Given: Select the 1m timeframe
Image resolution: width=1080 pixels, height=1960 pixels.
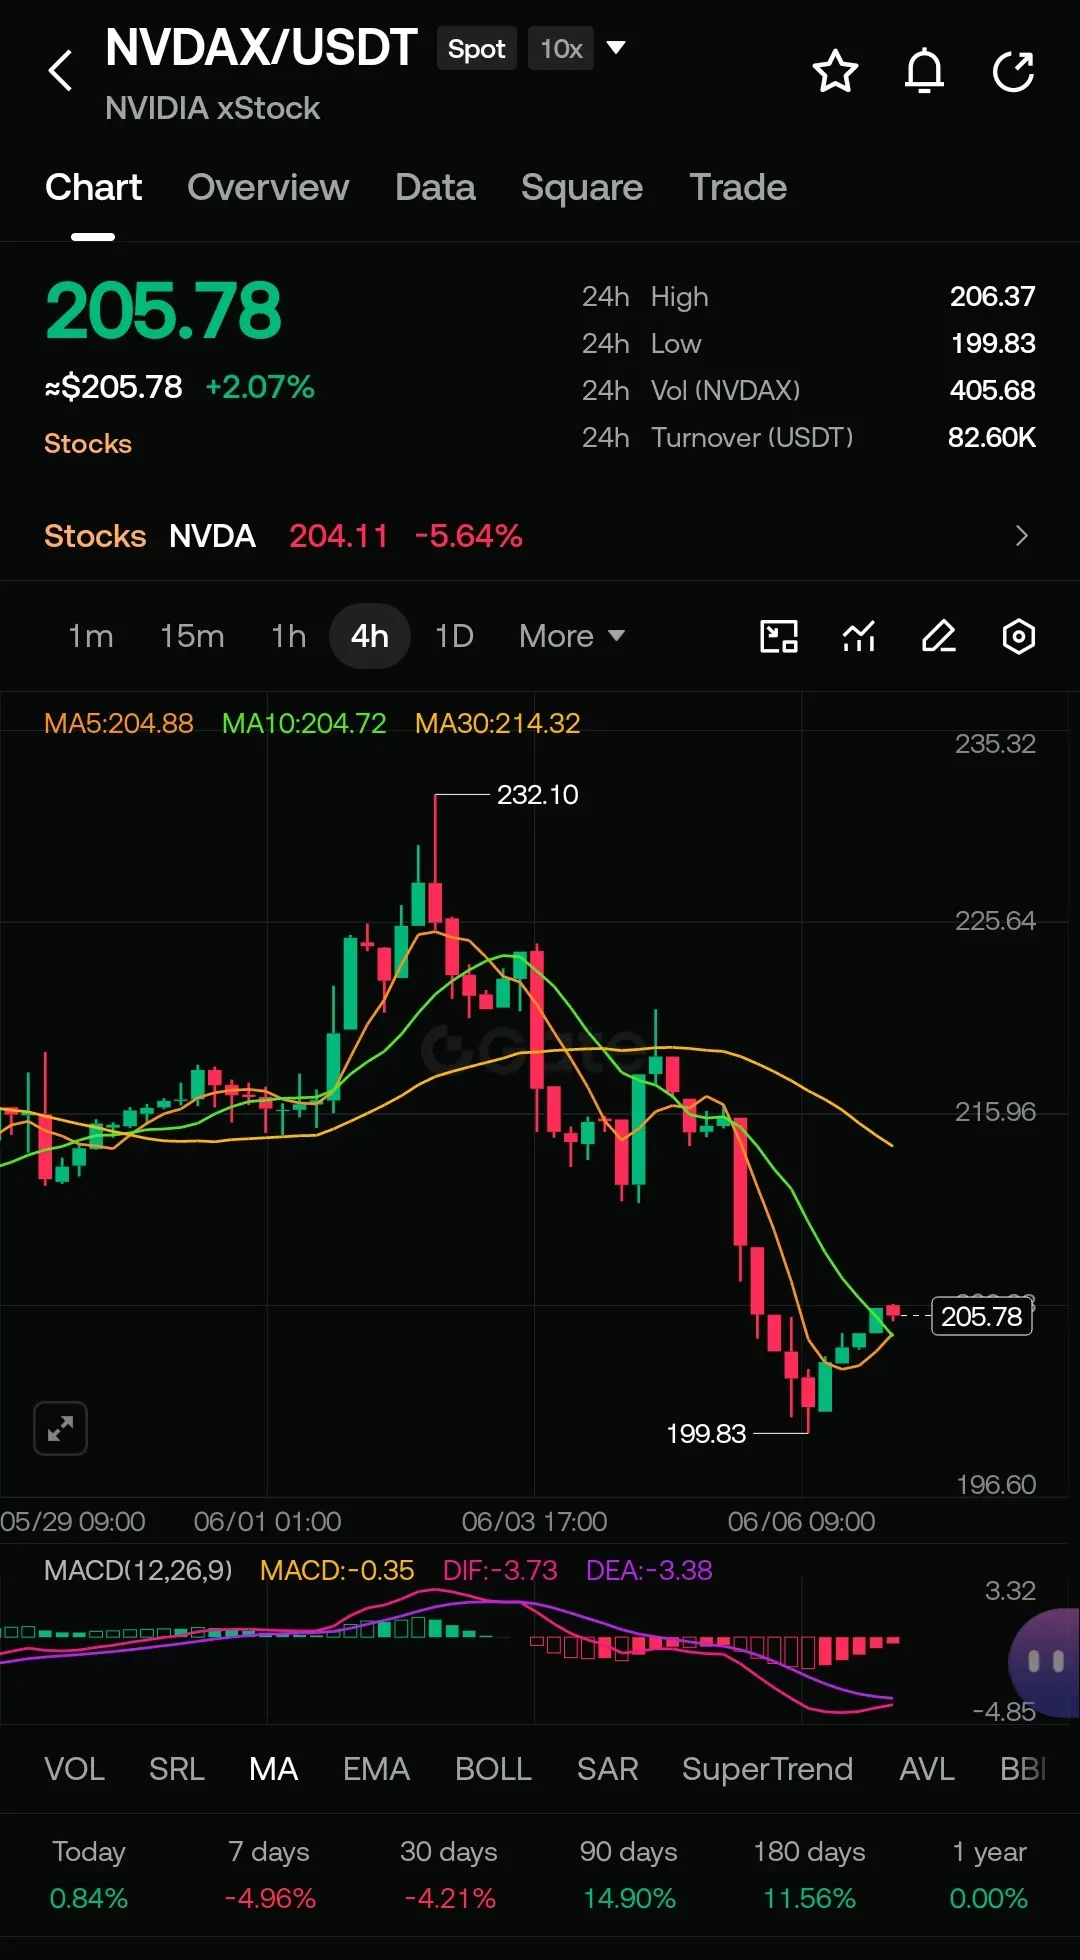Looking at the screenshot, I should coord(90,636).
